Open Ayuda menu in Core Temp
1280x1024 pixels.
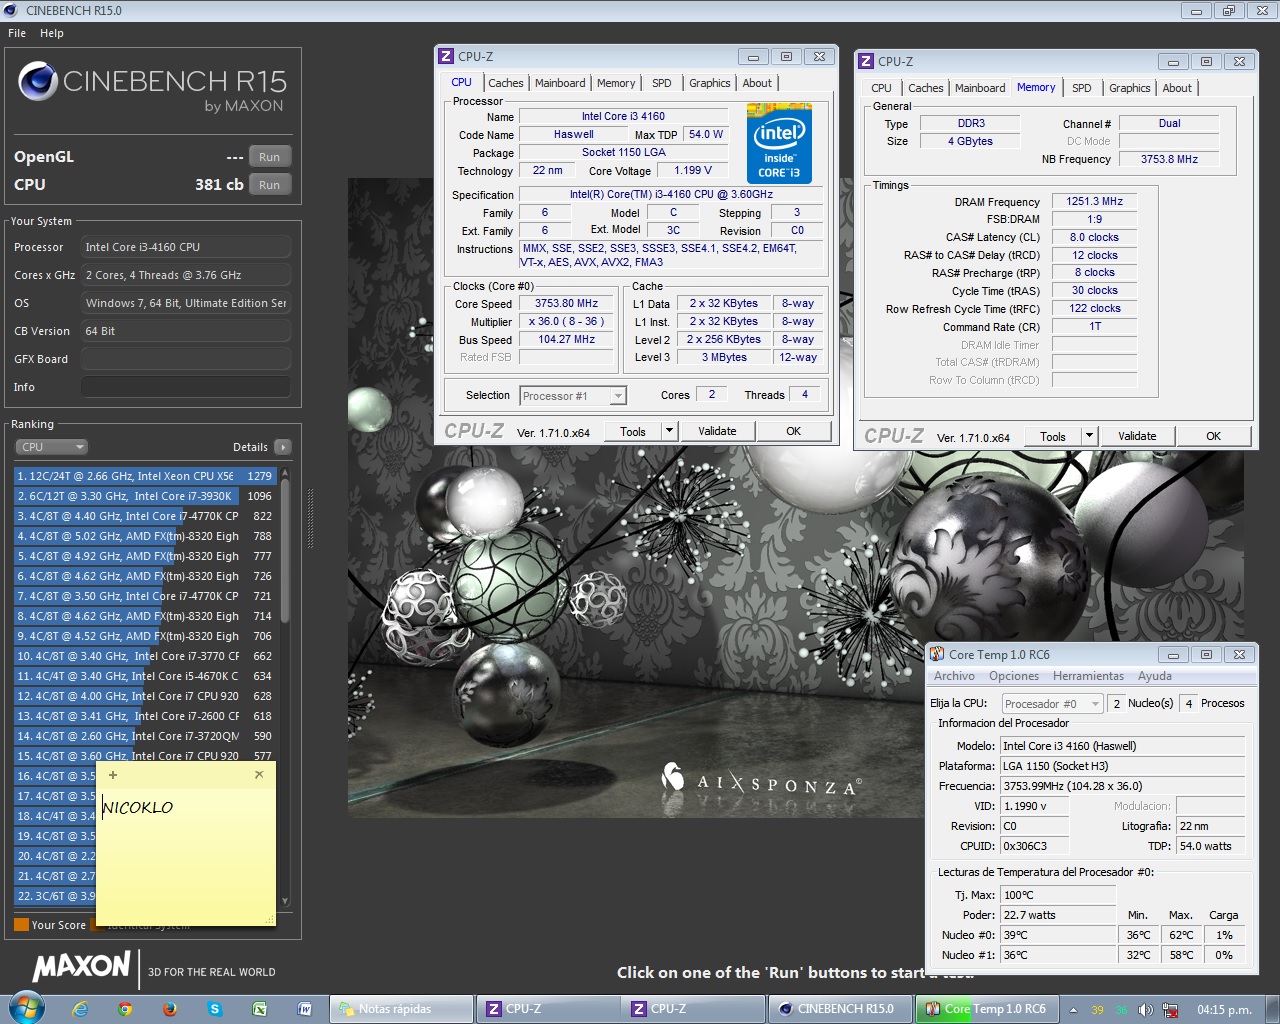tap(1155, 676)
